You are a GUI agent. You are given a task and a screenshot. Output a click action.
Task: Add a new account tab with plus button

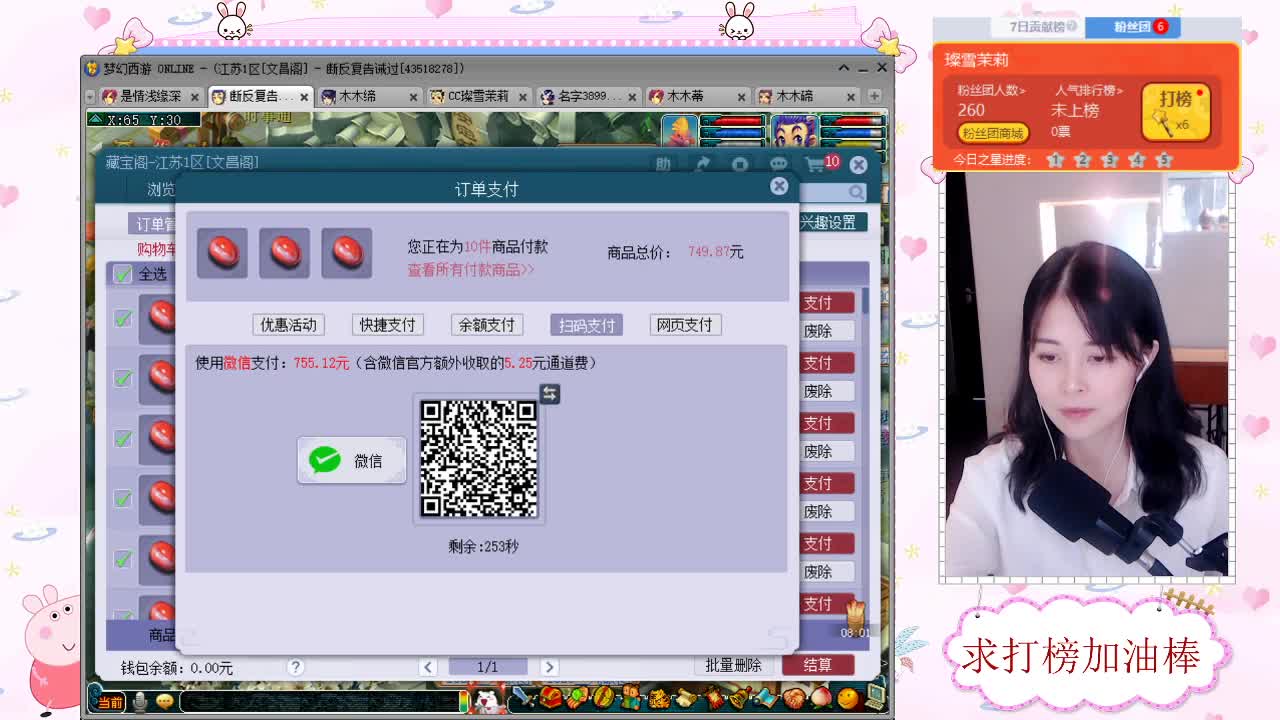(x=874, y=96)
